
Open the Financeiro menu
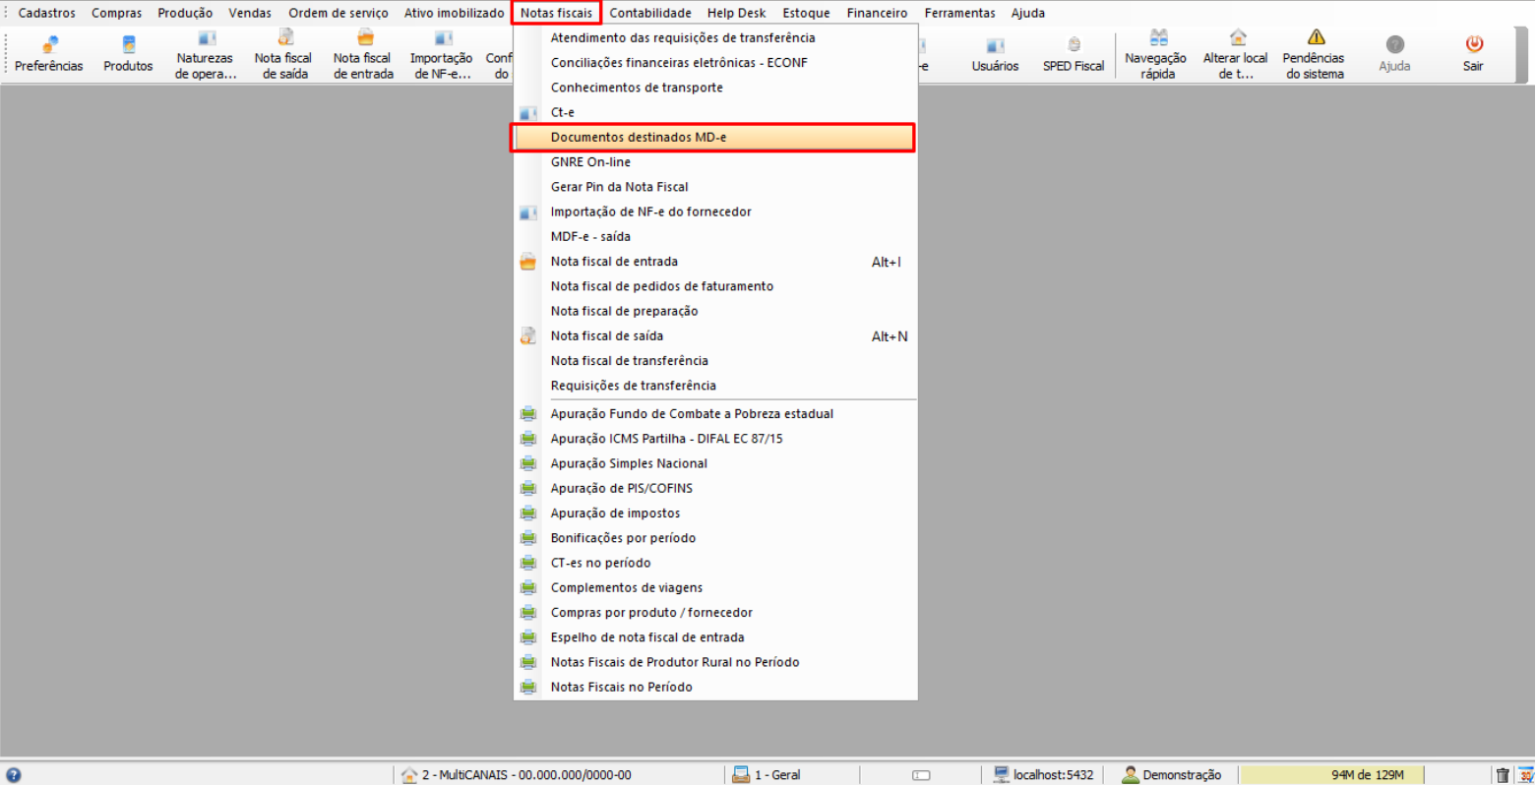[x=877, y=13]
